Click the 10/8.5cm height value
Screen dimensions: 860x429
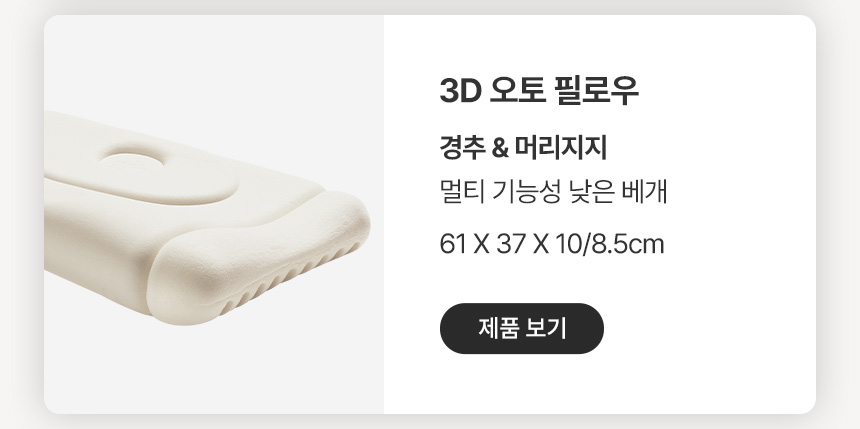point(609,244)
